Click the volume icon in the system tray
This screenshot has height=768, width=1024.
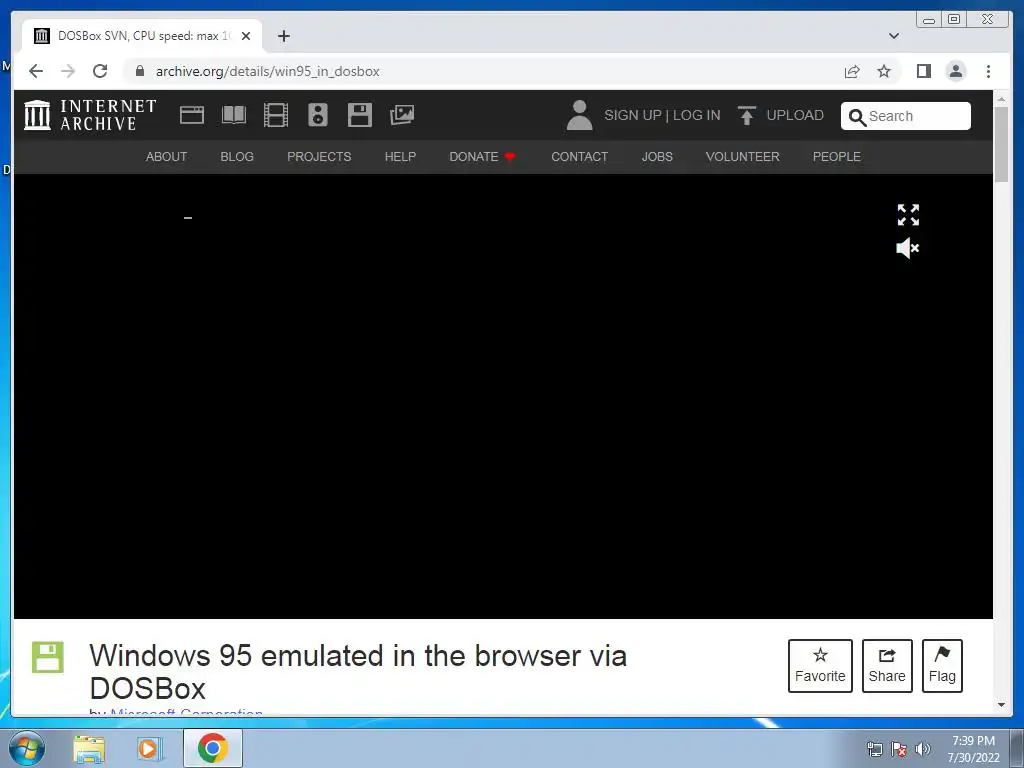pyautogui.click(x=923, y=749)
